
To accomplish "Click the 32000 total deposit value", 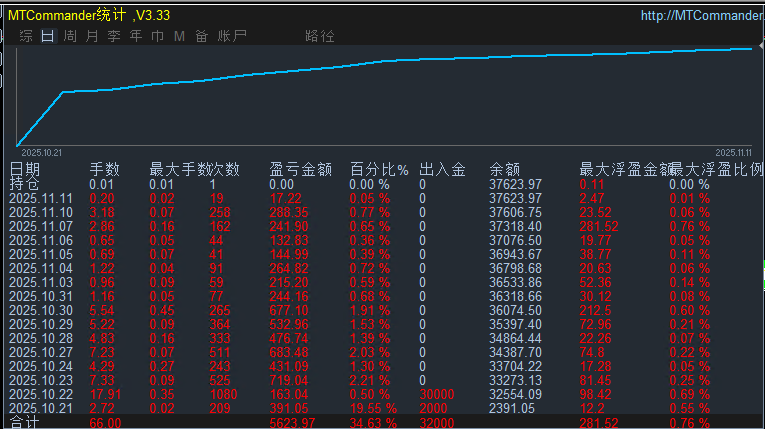I will point(437,423).
